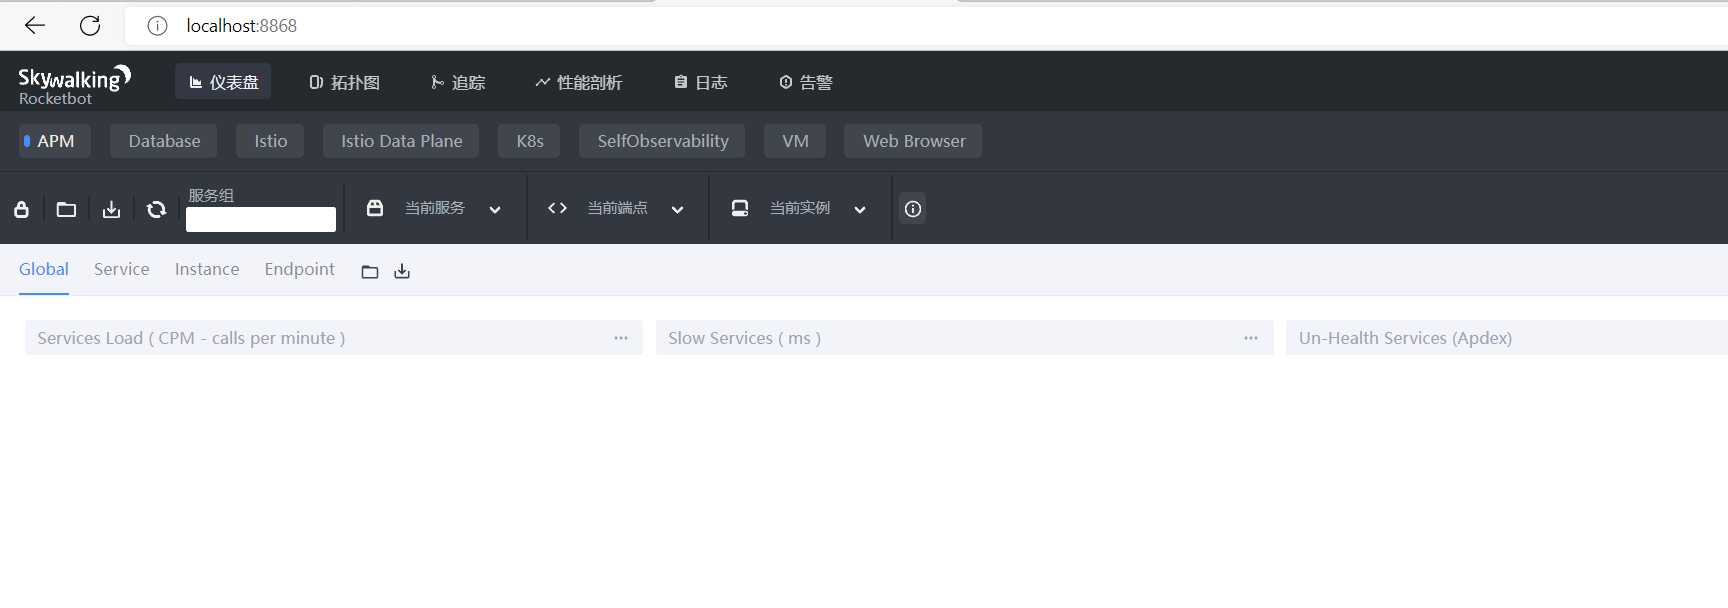This screenshot has height=608, width=1728.
Task: Expand the 当前端点 endpoint dropdown
Action: 677,209
